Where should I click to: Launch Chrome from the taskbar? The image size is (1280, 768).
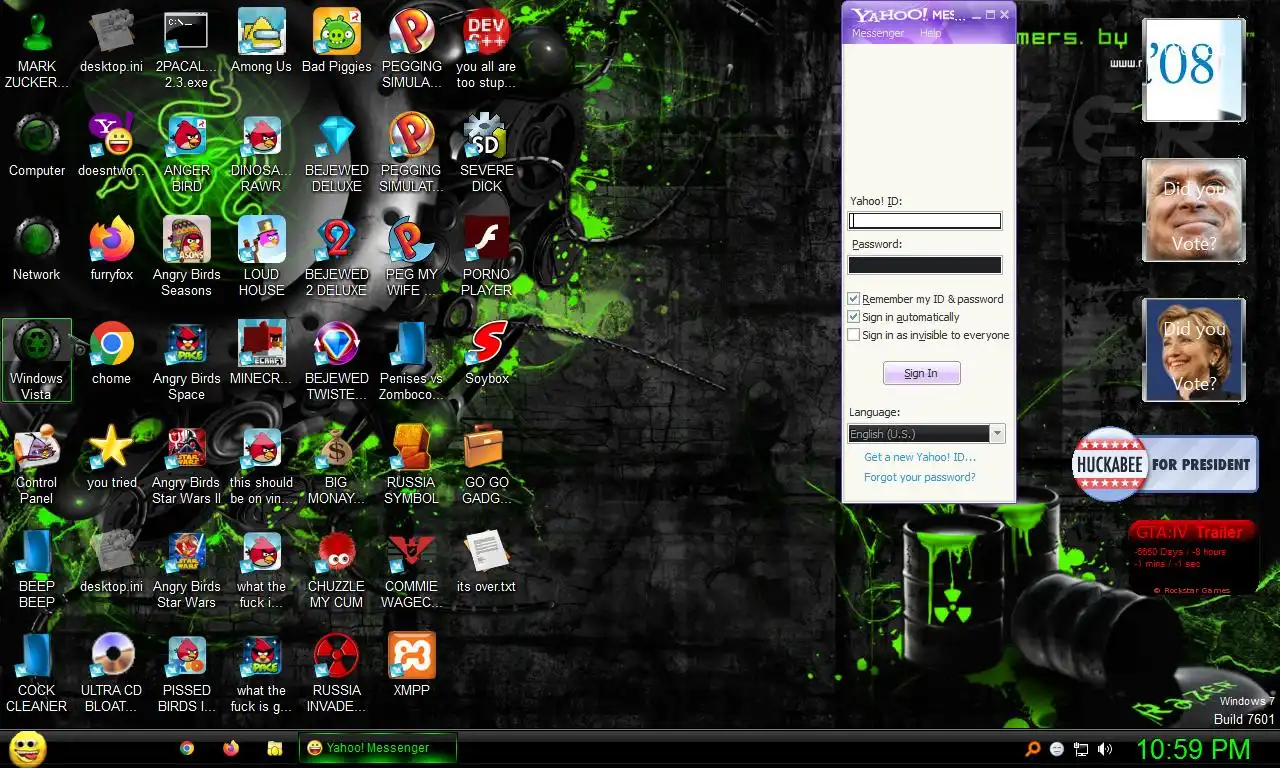187,748
